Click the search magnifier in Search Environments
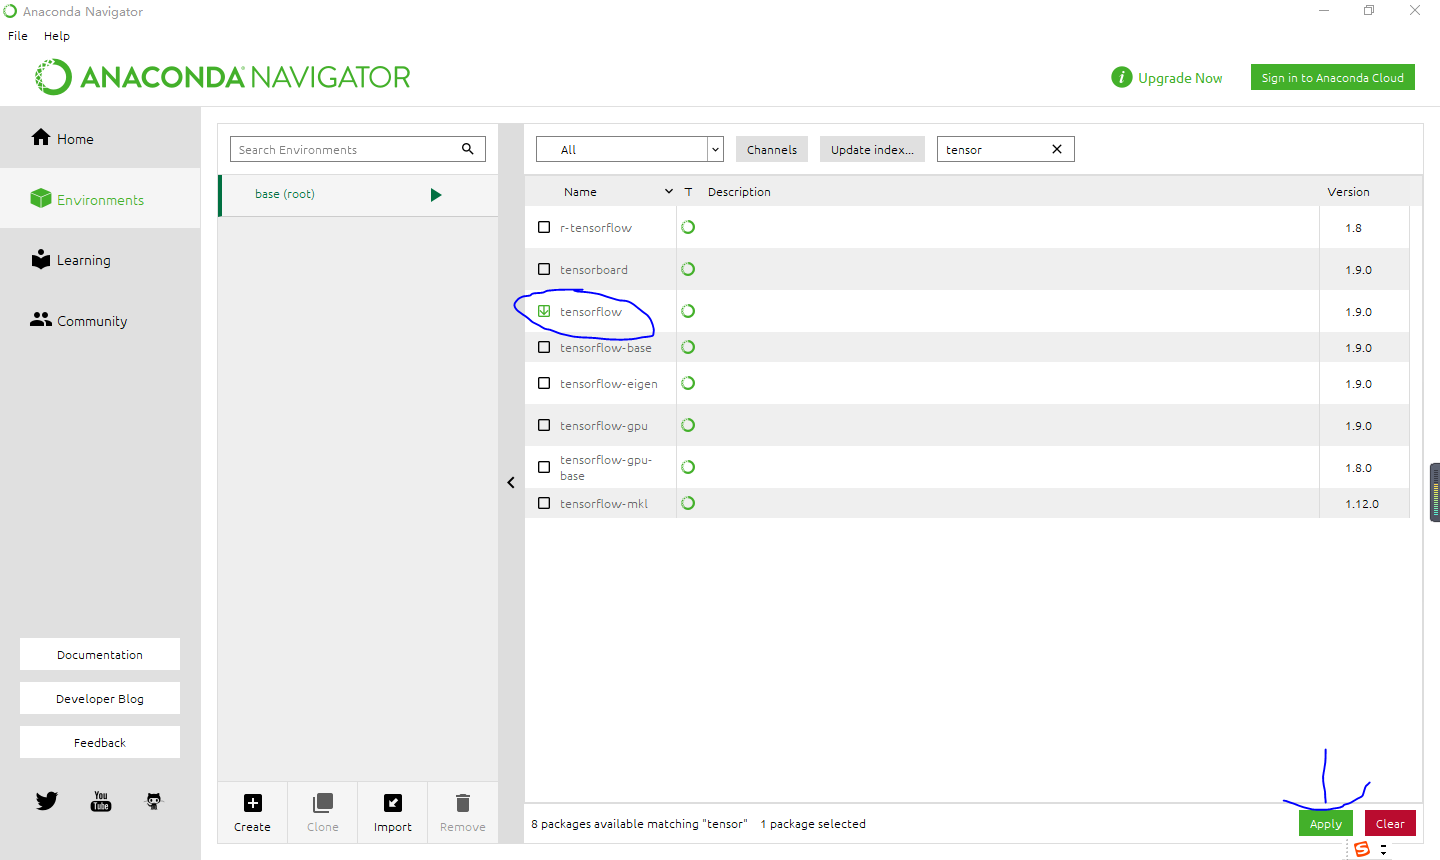Viewport: 1440px width, 860px height. (467, 149)
